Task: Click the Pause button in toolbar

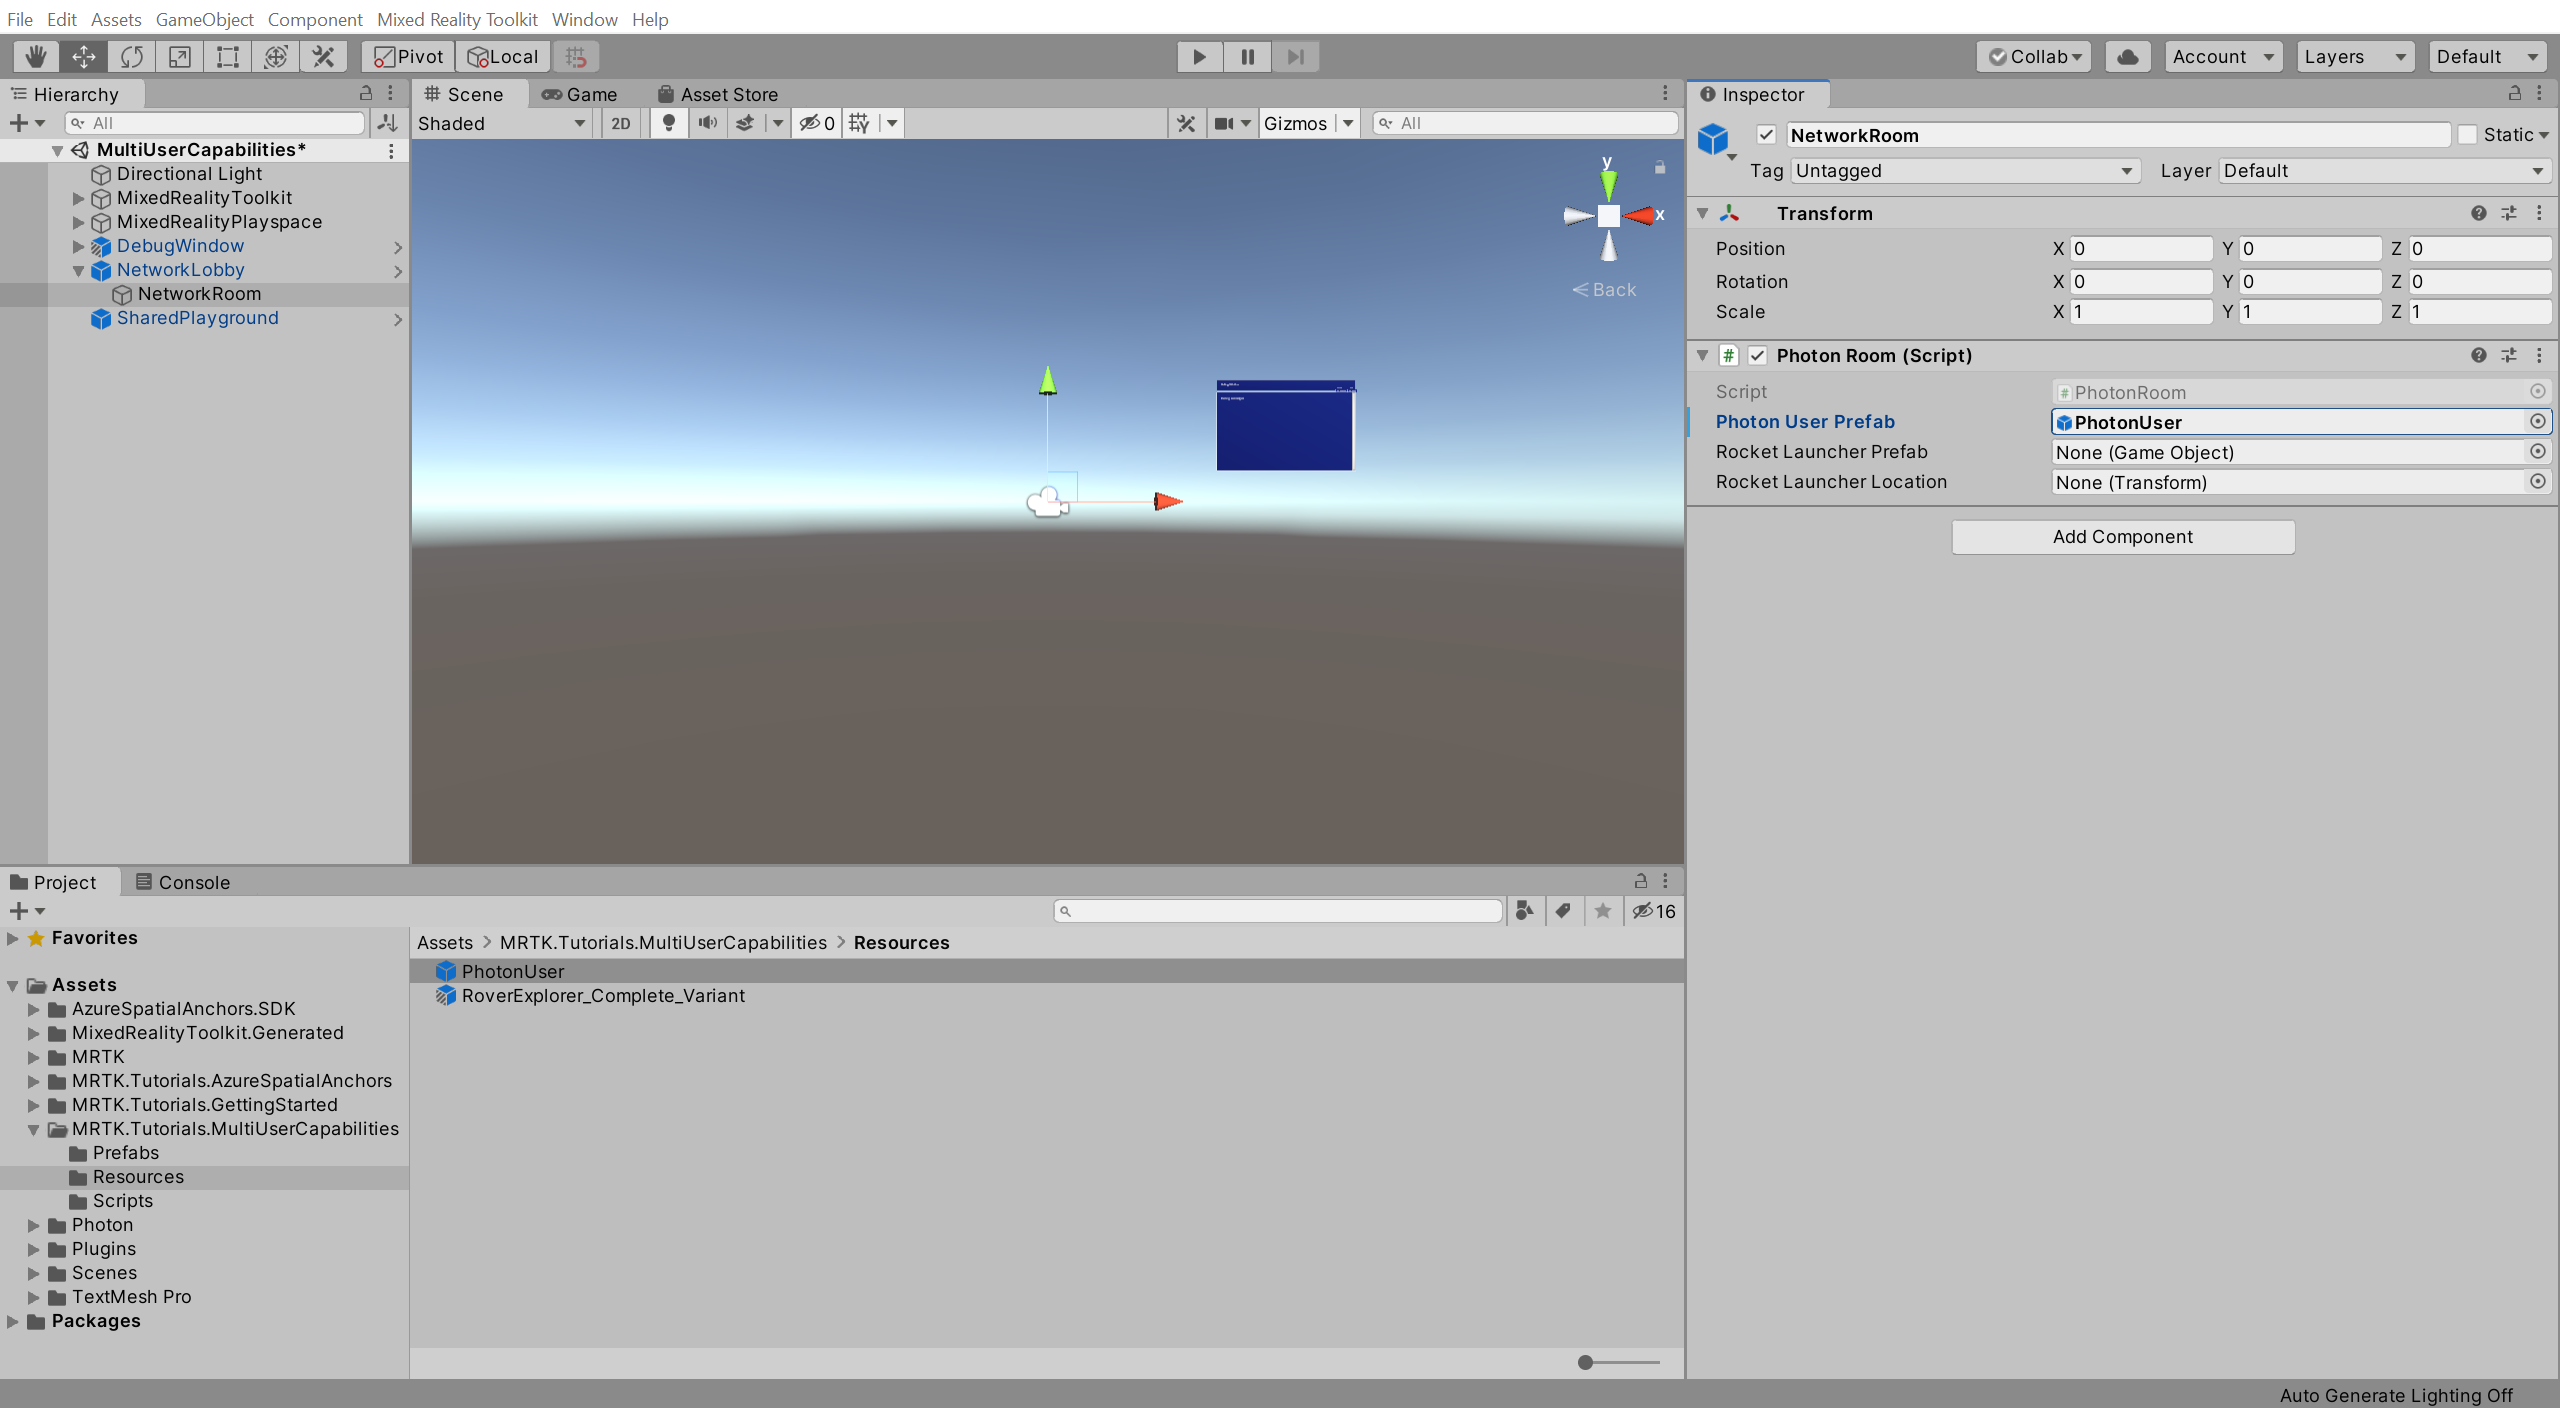Action: 1246,55
